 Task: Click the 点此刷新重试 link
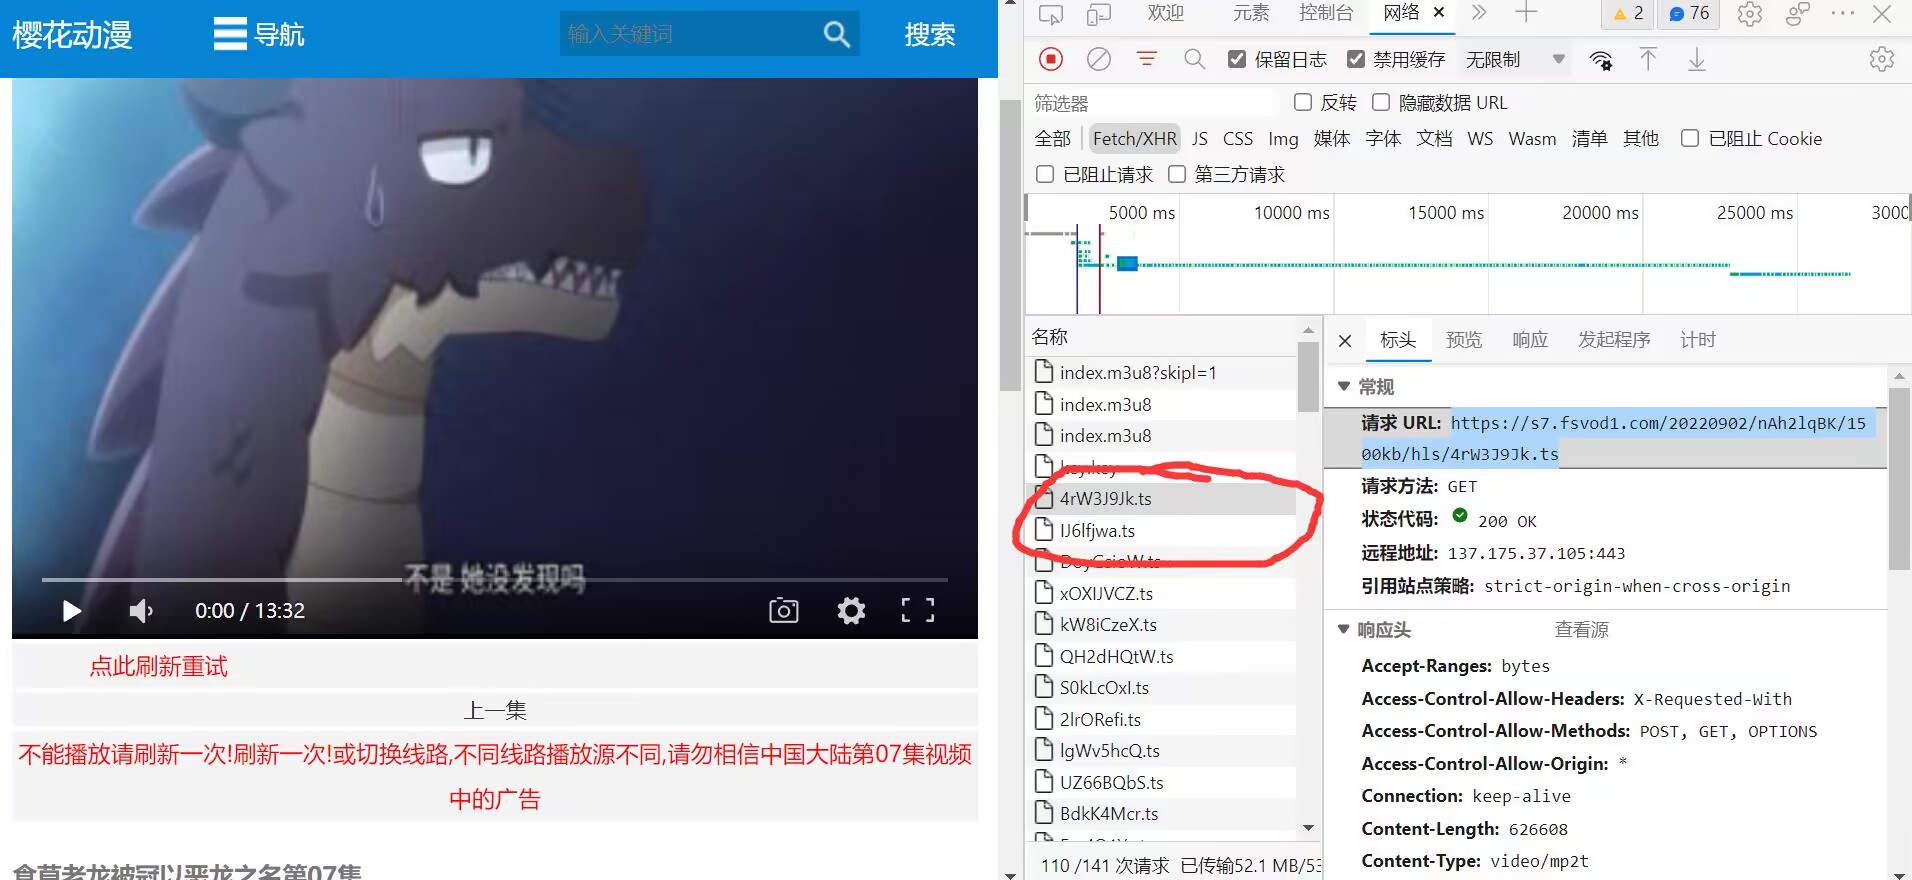tap(159, 667)
